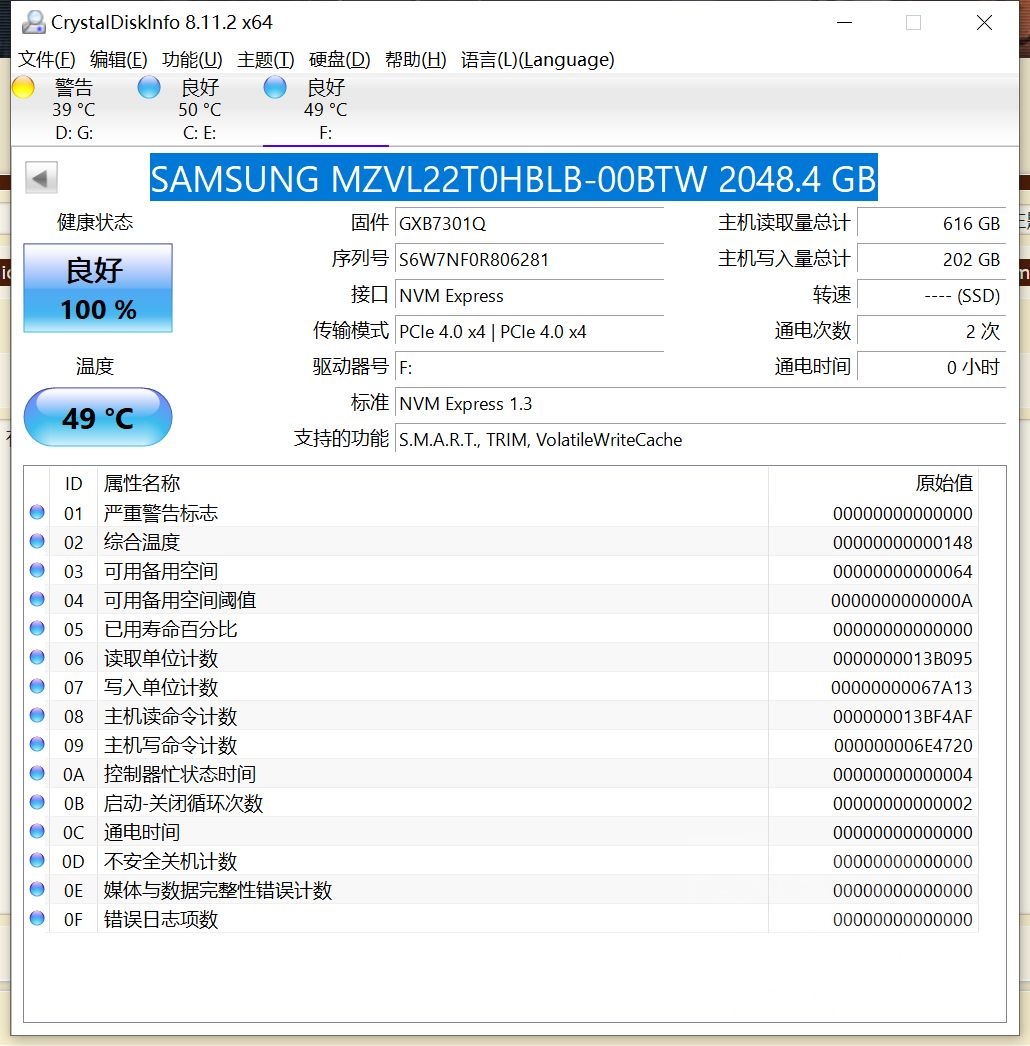Select the yellow warning disk icon for drive D:G:

pos(22,87)
